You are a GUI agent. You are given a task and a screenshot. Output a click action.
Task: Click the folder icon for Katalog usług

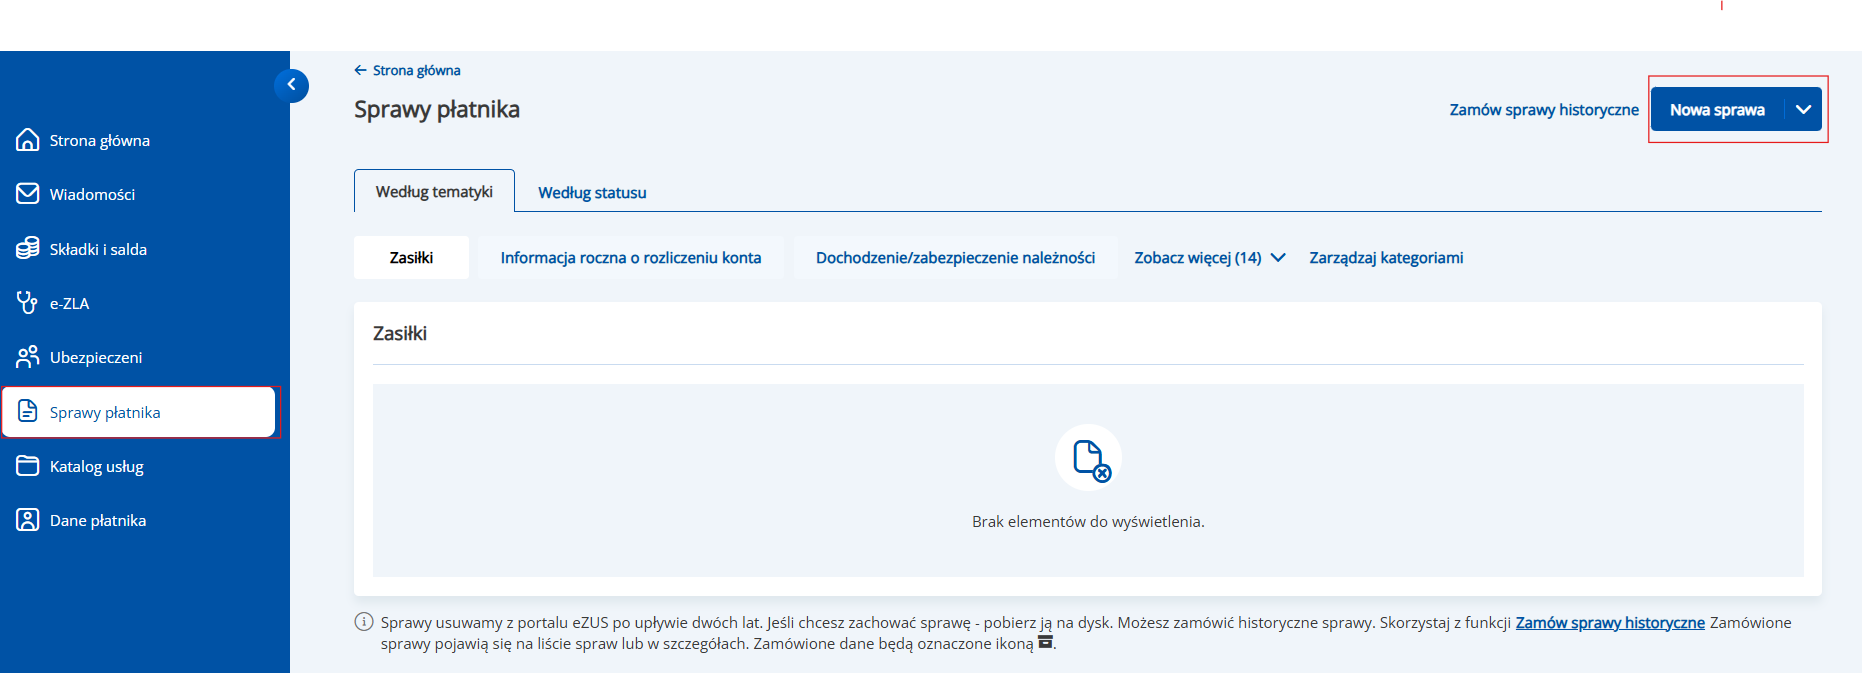[x=28, y=466]
